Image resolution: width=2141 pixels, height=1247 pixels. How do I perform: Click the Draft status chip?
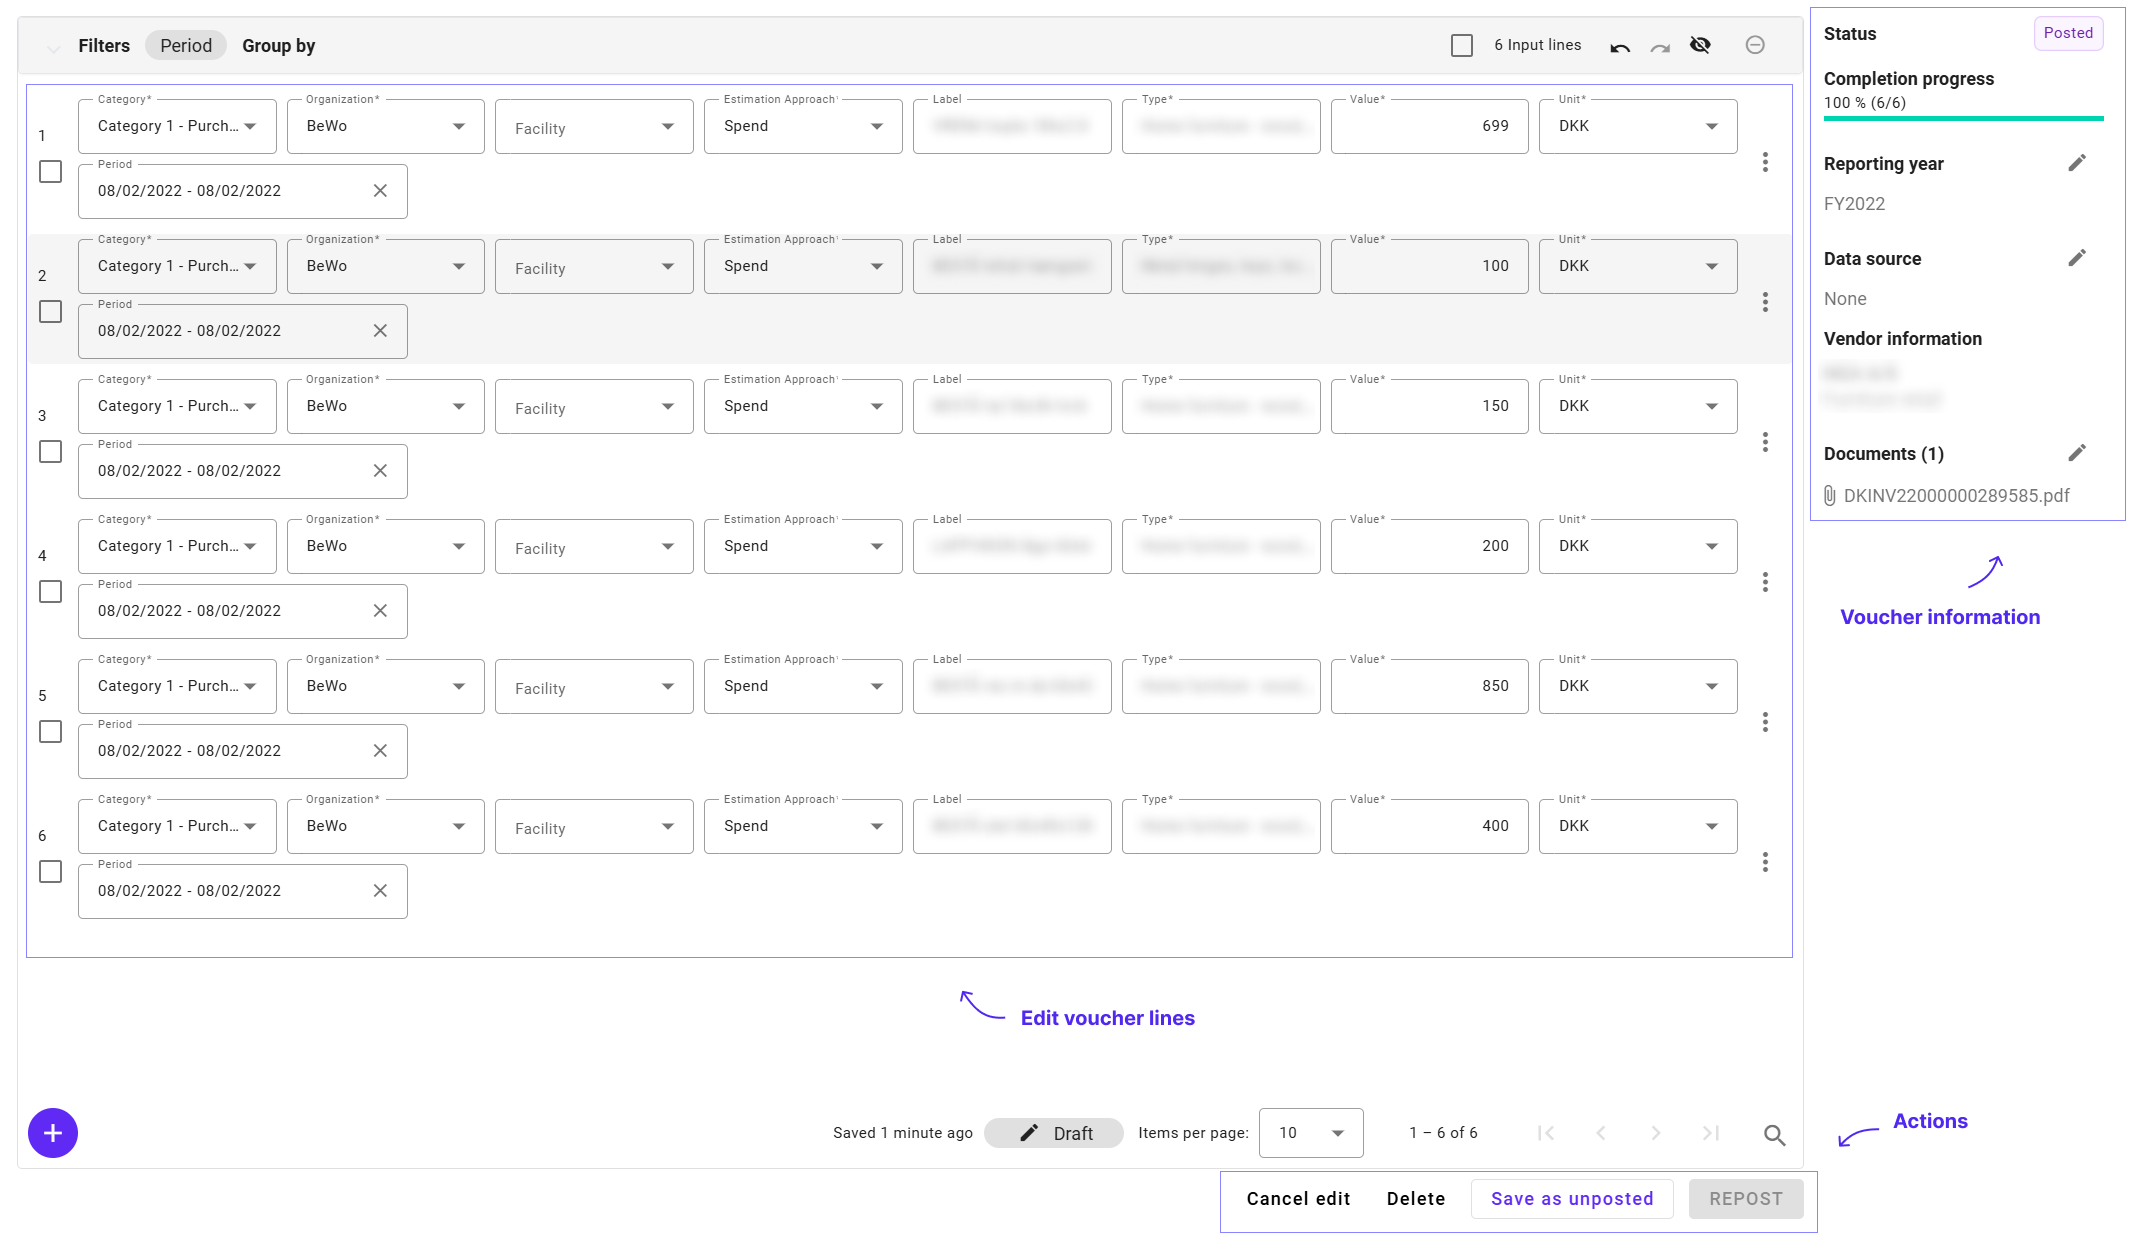click(1054, 1133)
